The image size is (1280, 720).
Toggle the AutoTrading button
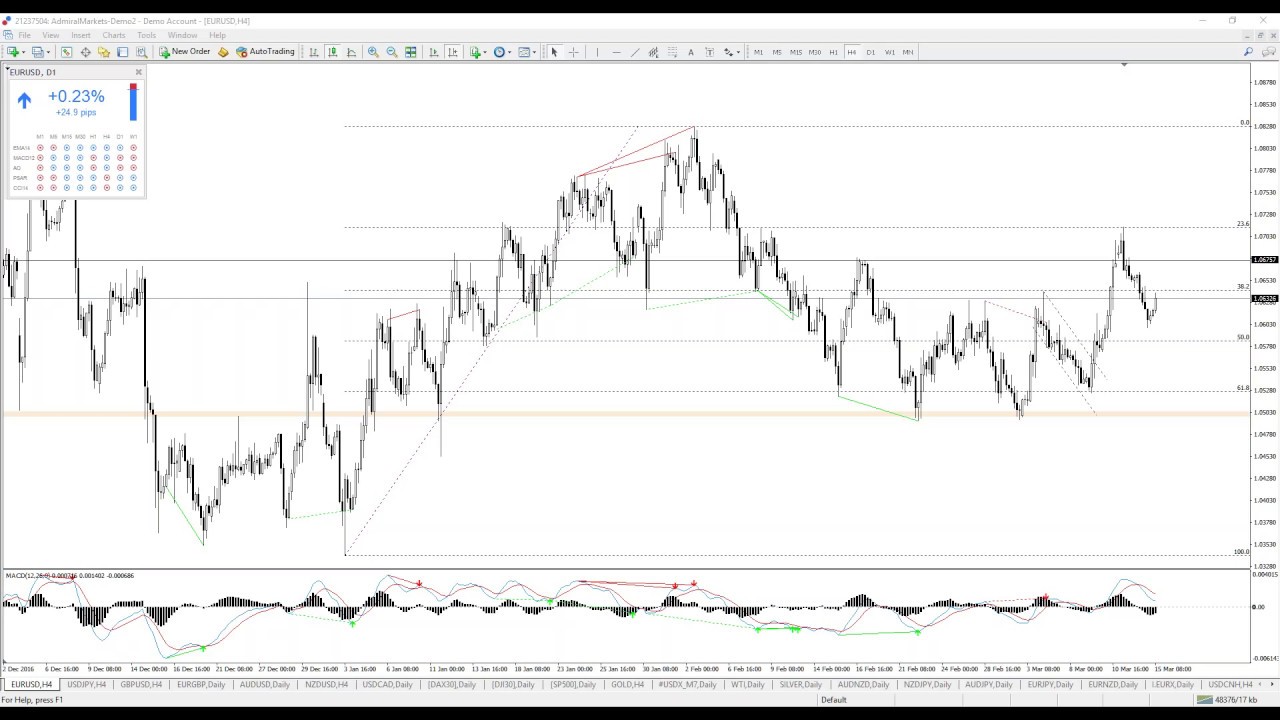click(x=266, y=52)
